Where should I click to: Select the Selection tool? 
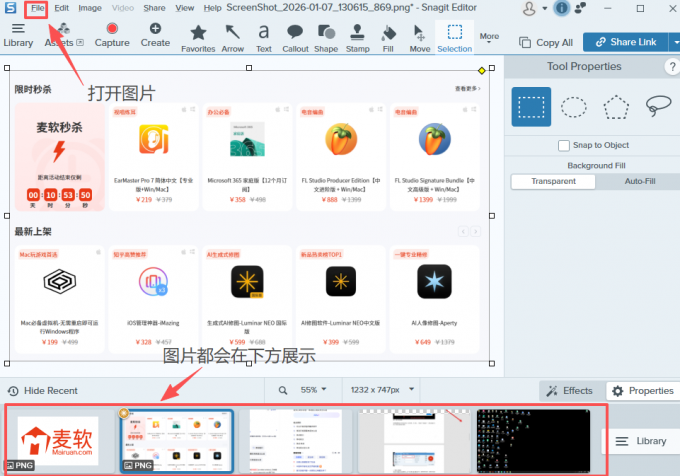454,39
